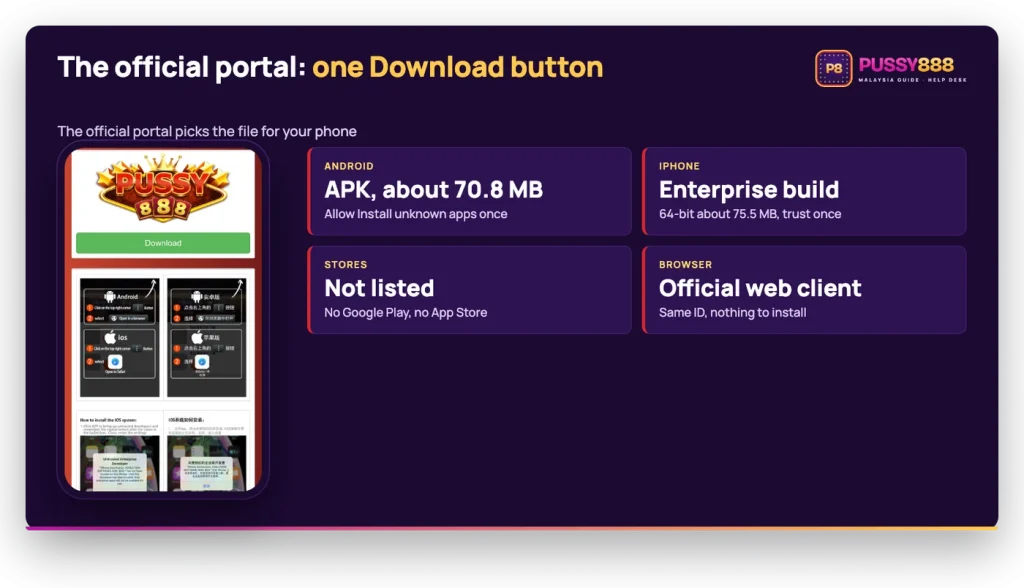
Task: Click the Android robot icon in Chinese guide
Action: point(197,297)
